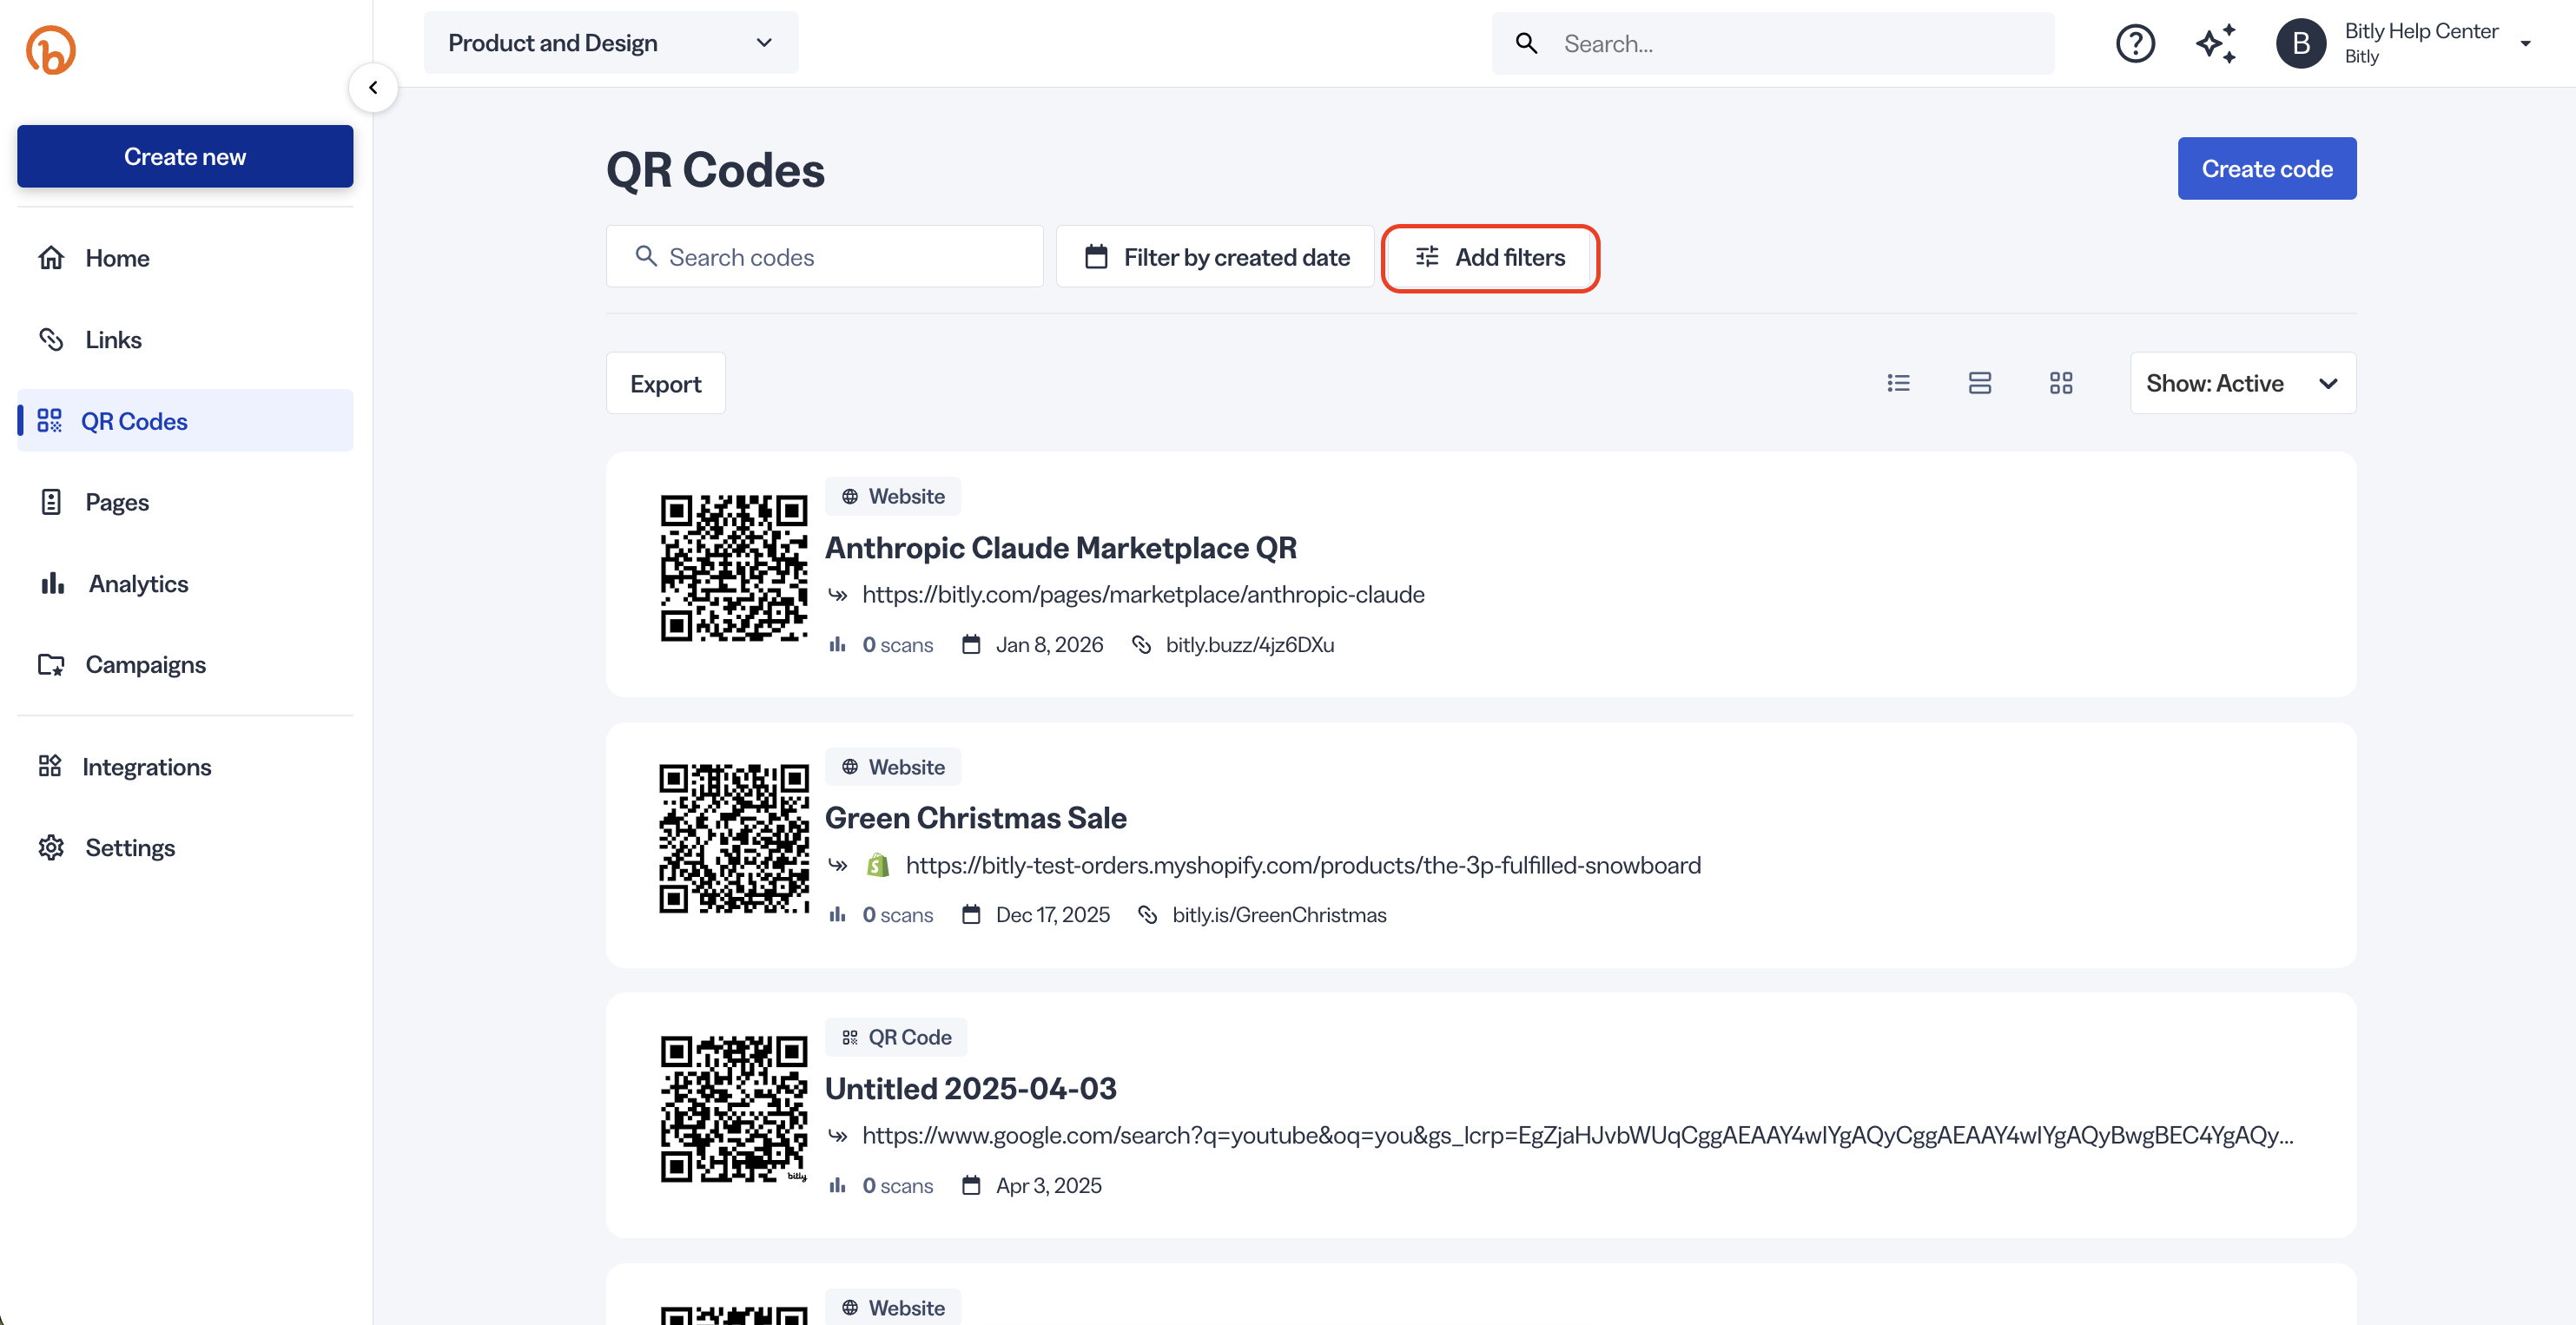Click the Create new button

(185, 156)
